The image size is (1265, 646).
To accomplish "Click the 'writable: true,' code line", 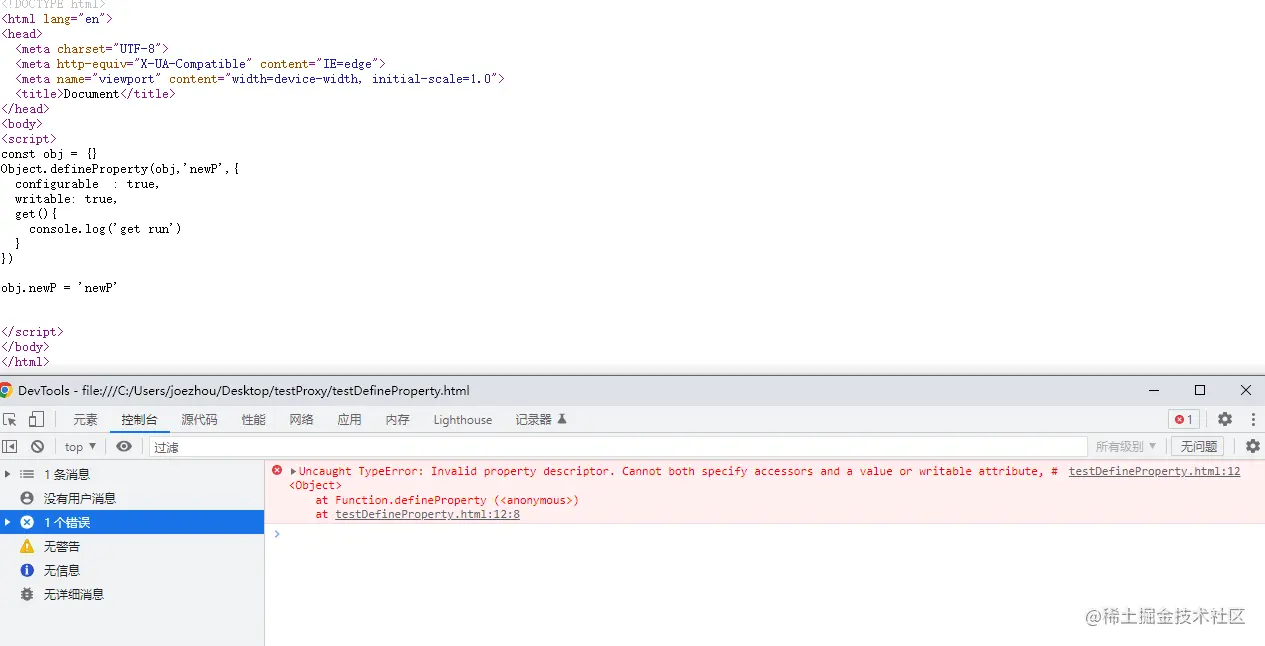I will 66,199.
